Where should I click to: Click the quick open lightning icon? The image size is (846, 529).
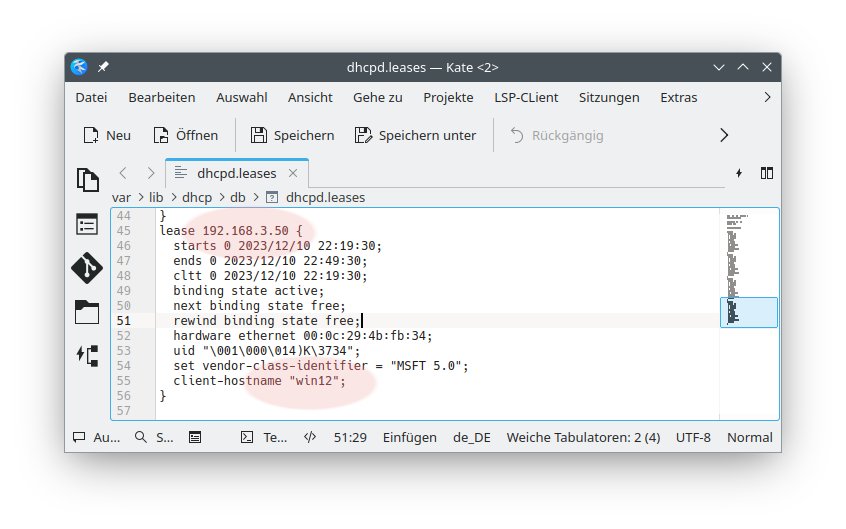(x=739, y=173)
